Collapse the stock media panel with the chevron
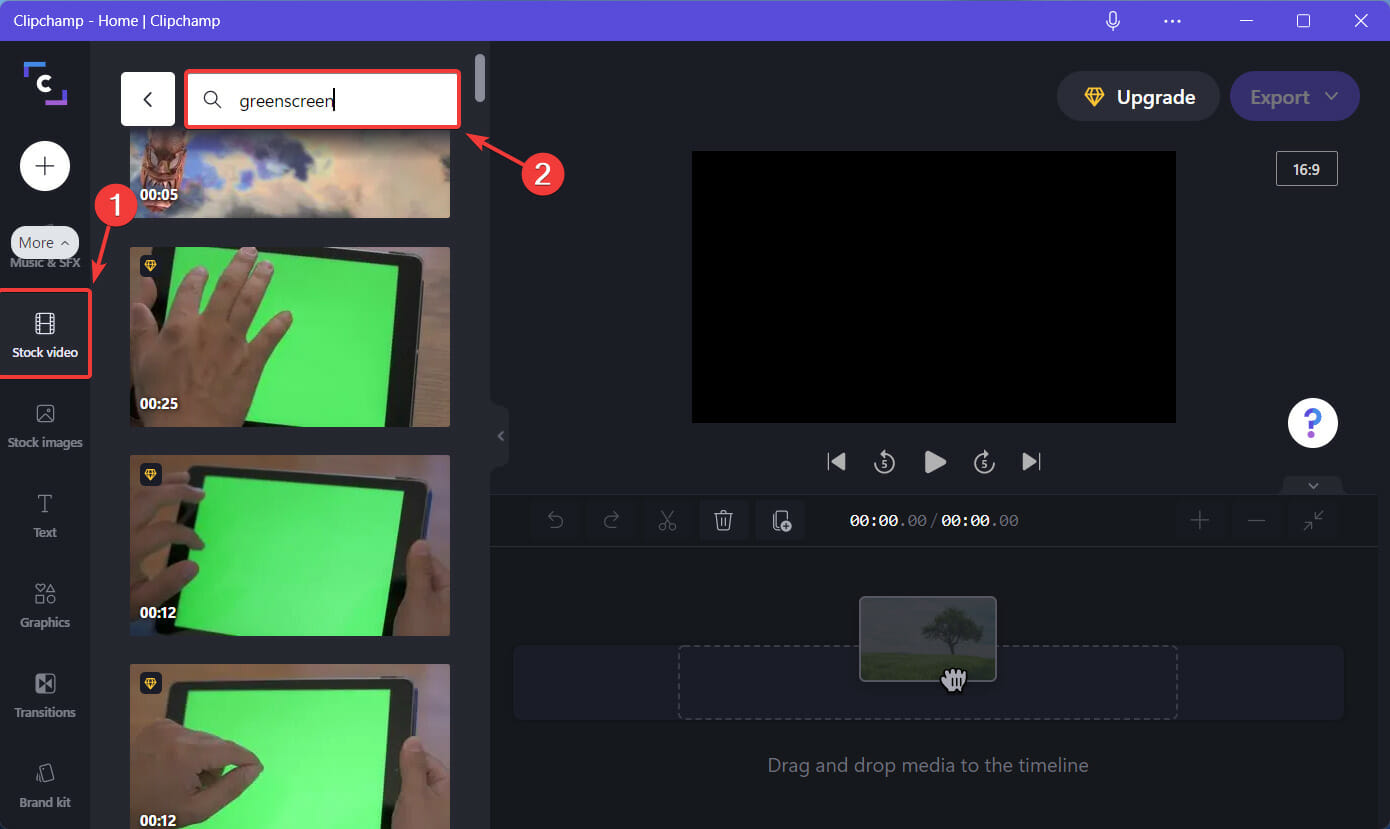 coord(501,435)
